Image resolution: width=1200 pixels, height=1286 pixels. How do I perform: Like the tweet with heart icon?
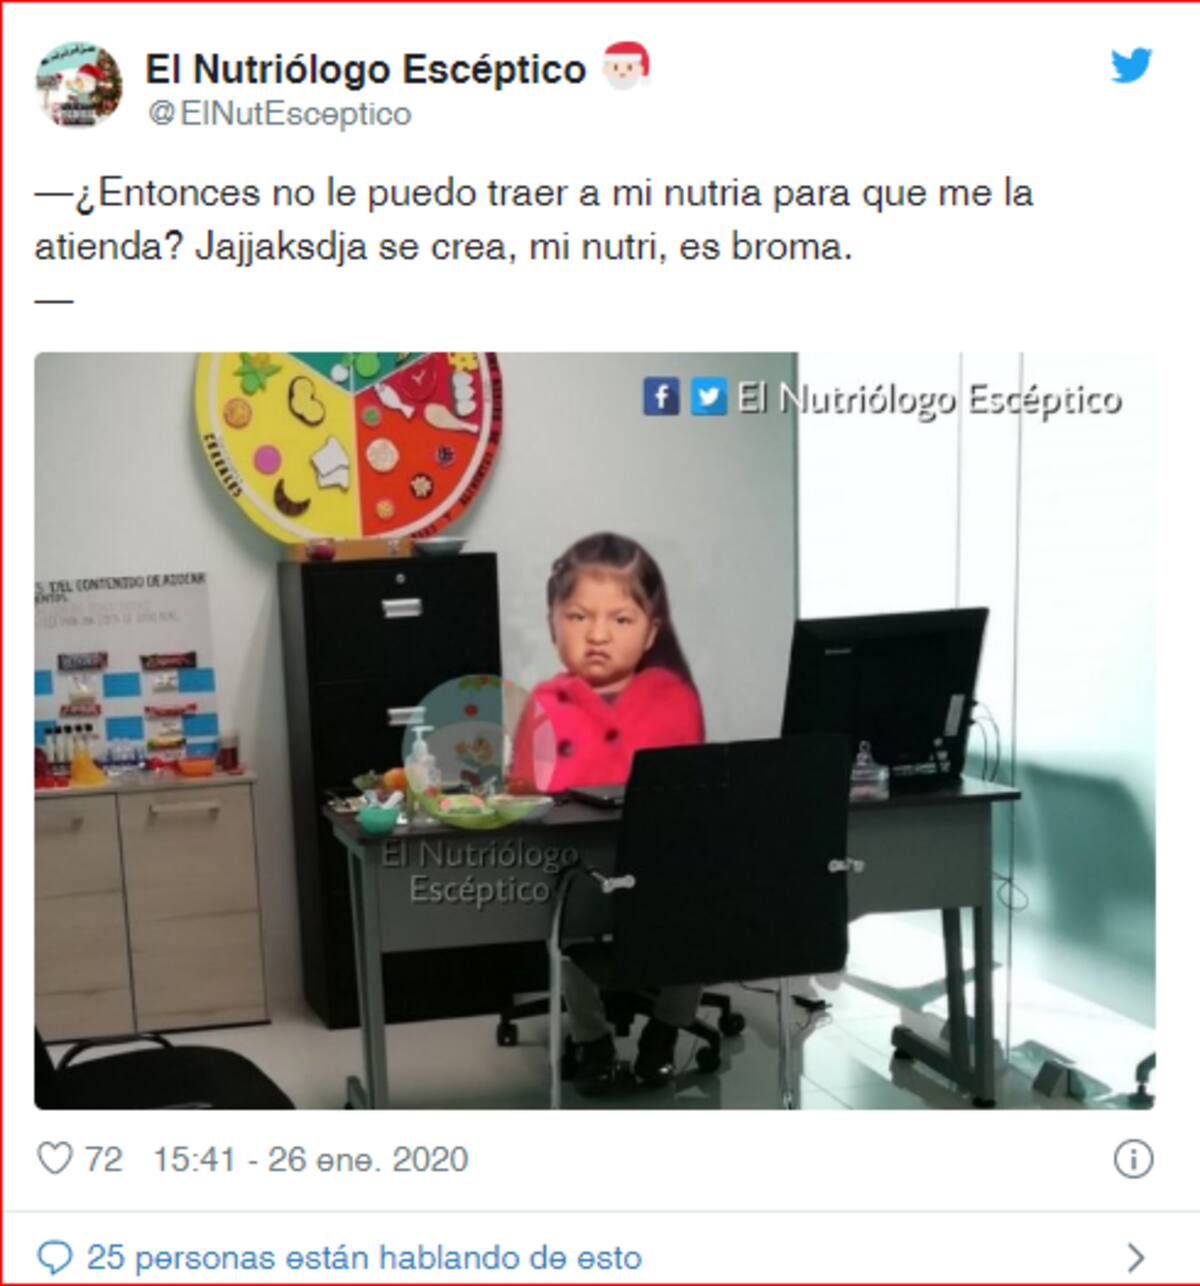54,1159
